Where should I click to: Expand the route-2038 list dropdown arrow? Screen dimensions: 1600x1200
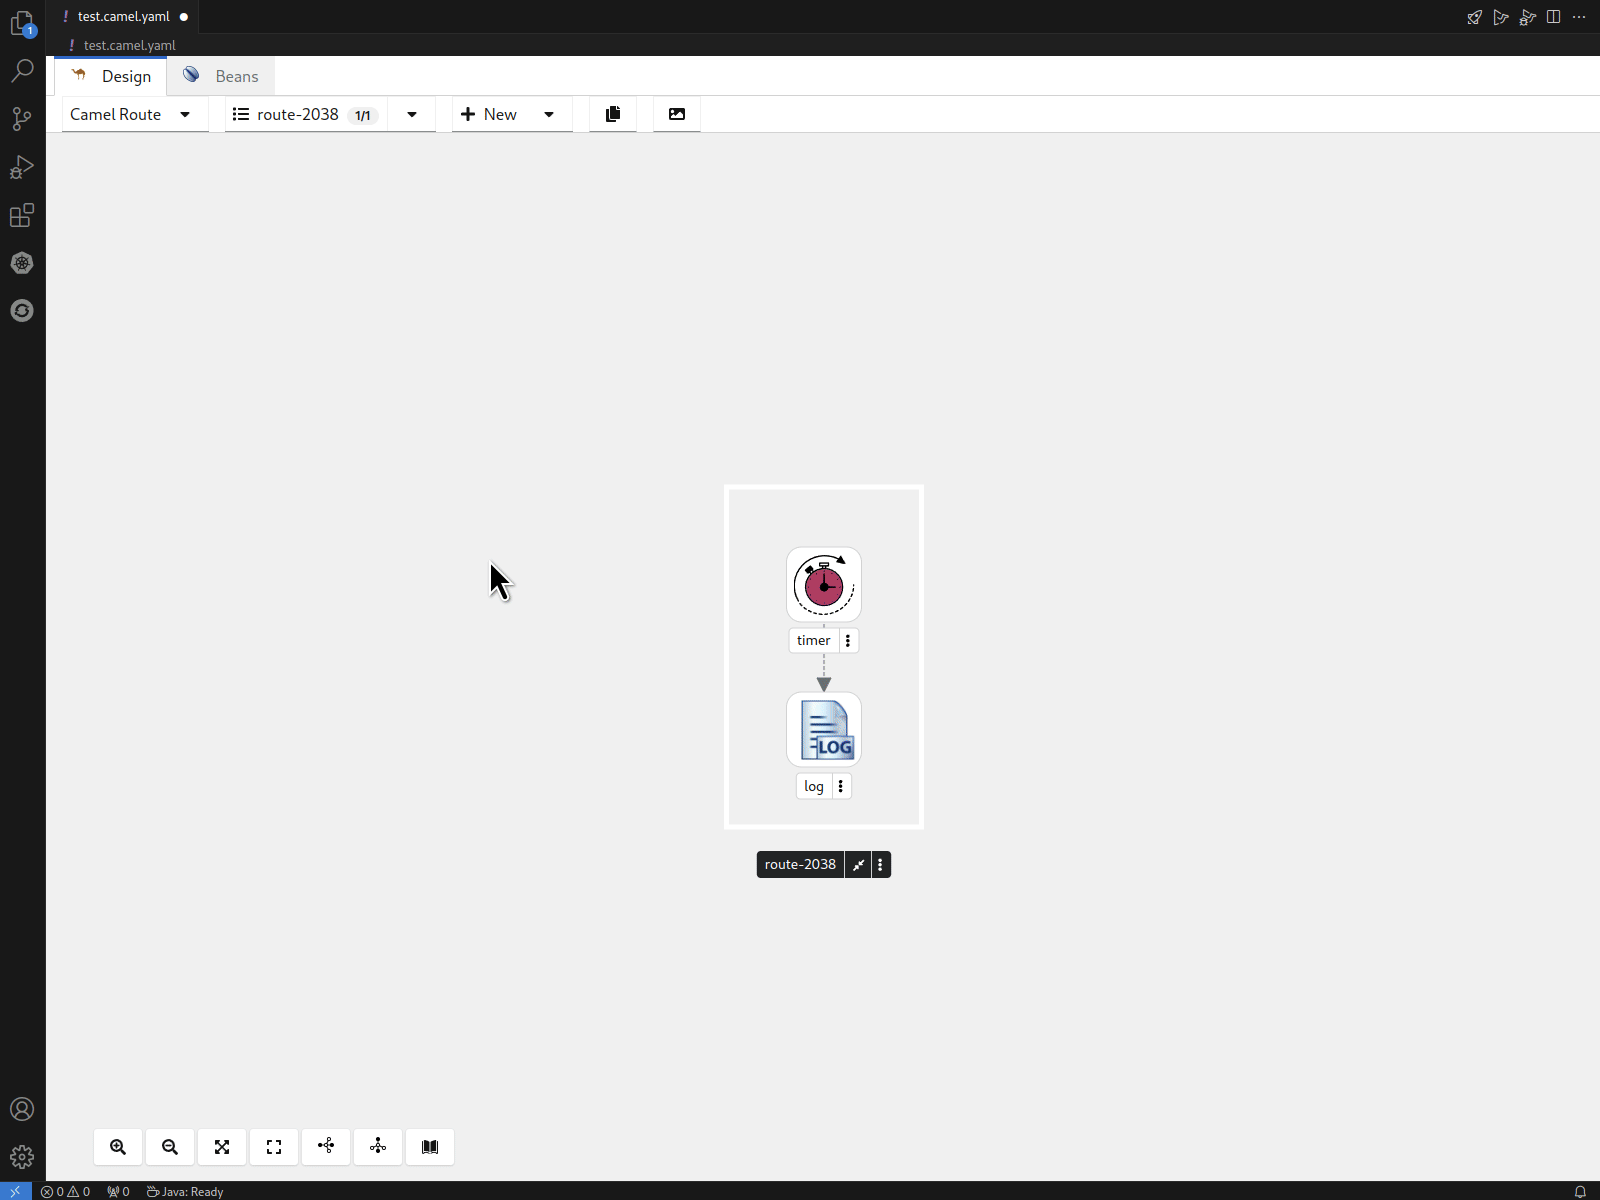click(412, 114)
